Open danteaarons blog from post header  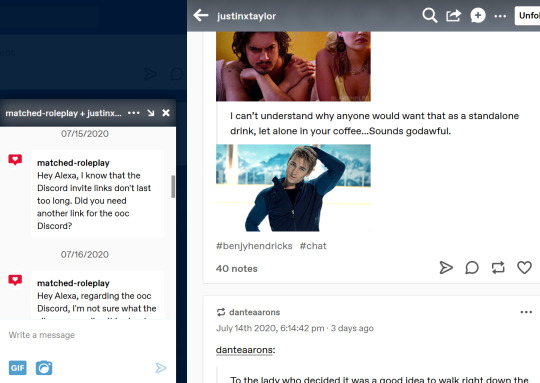[x=255, y=312]
